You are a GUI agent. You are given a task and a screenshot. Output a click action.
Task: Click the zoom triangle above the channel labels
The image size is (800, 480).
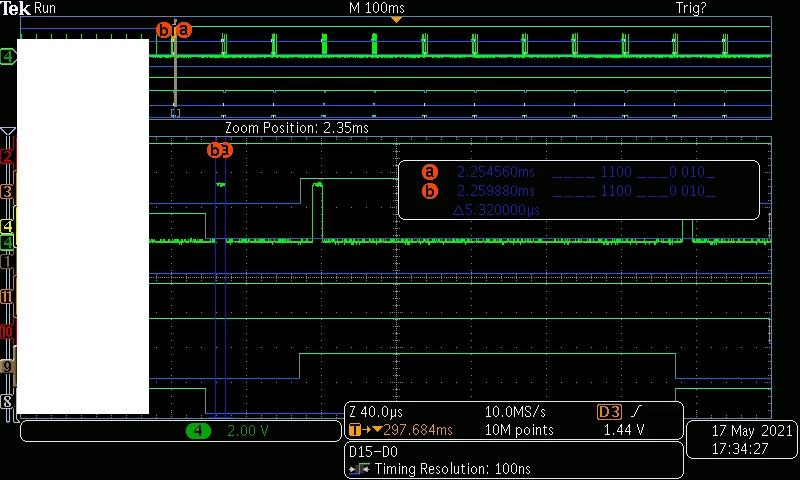[8, 132]
